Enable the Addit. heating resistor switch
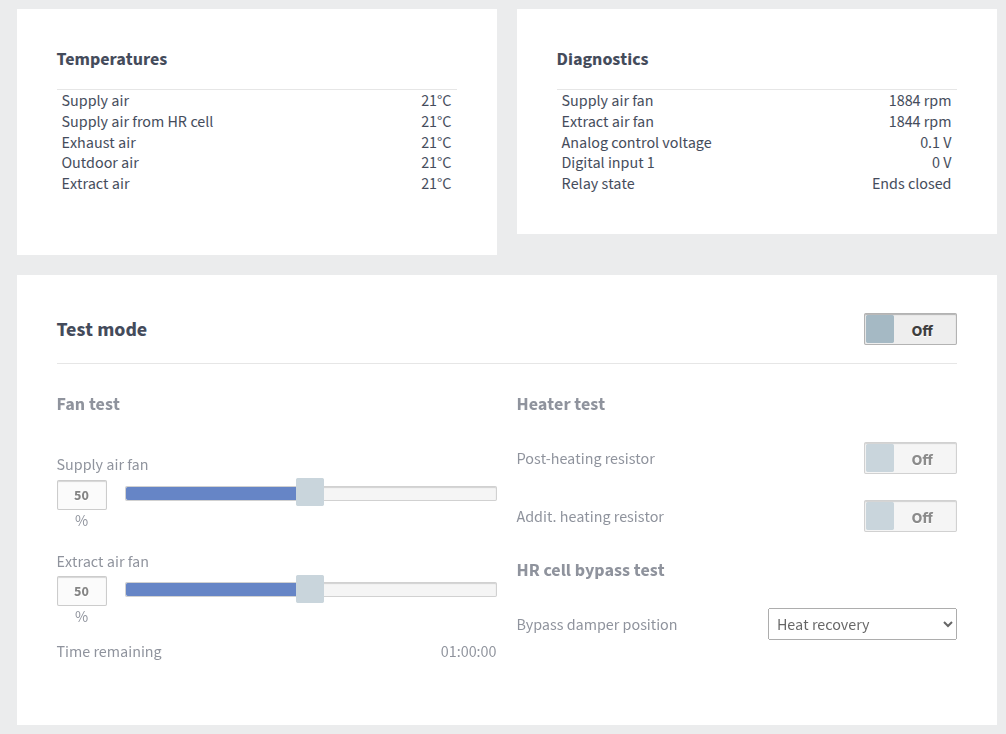 910,517
